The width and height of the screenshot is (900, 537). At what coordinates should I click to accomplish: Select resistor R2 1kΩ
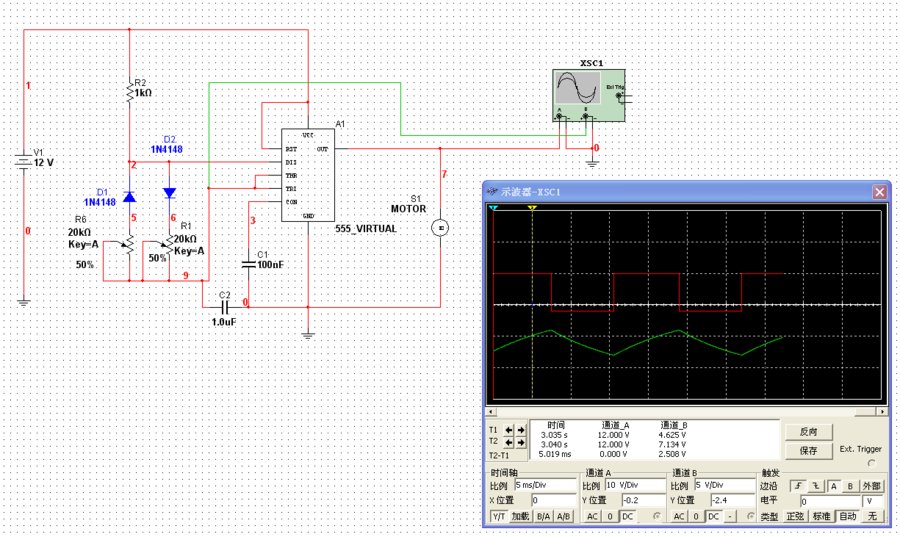130,92
